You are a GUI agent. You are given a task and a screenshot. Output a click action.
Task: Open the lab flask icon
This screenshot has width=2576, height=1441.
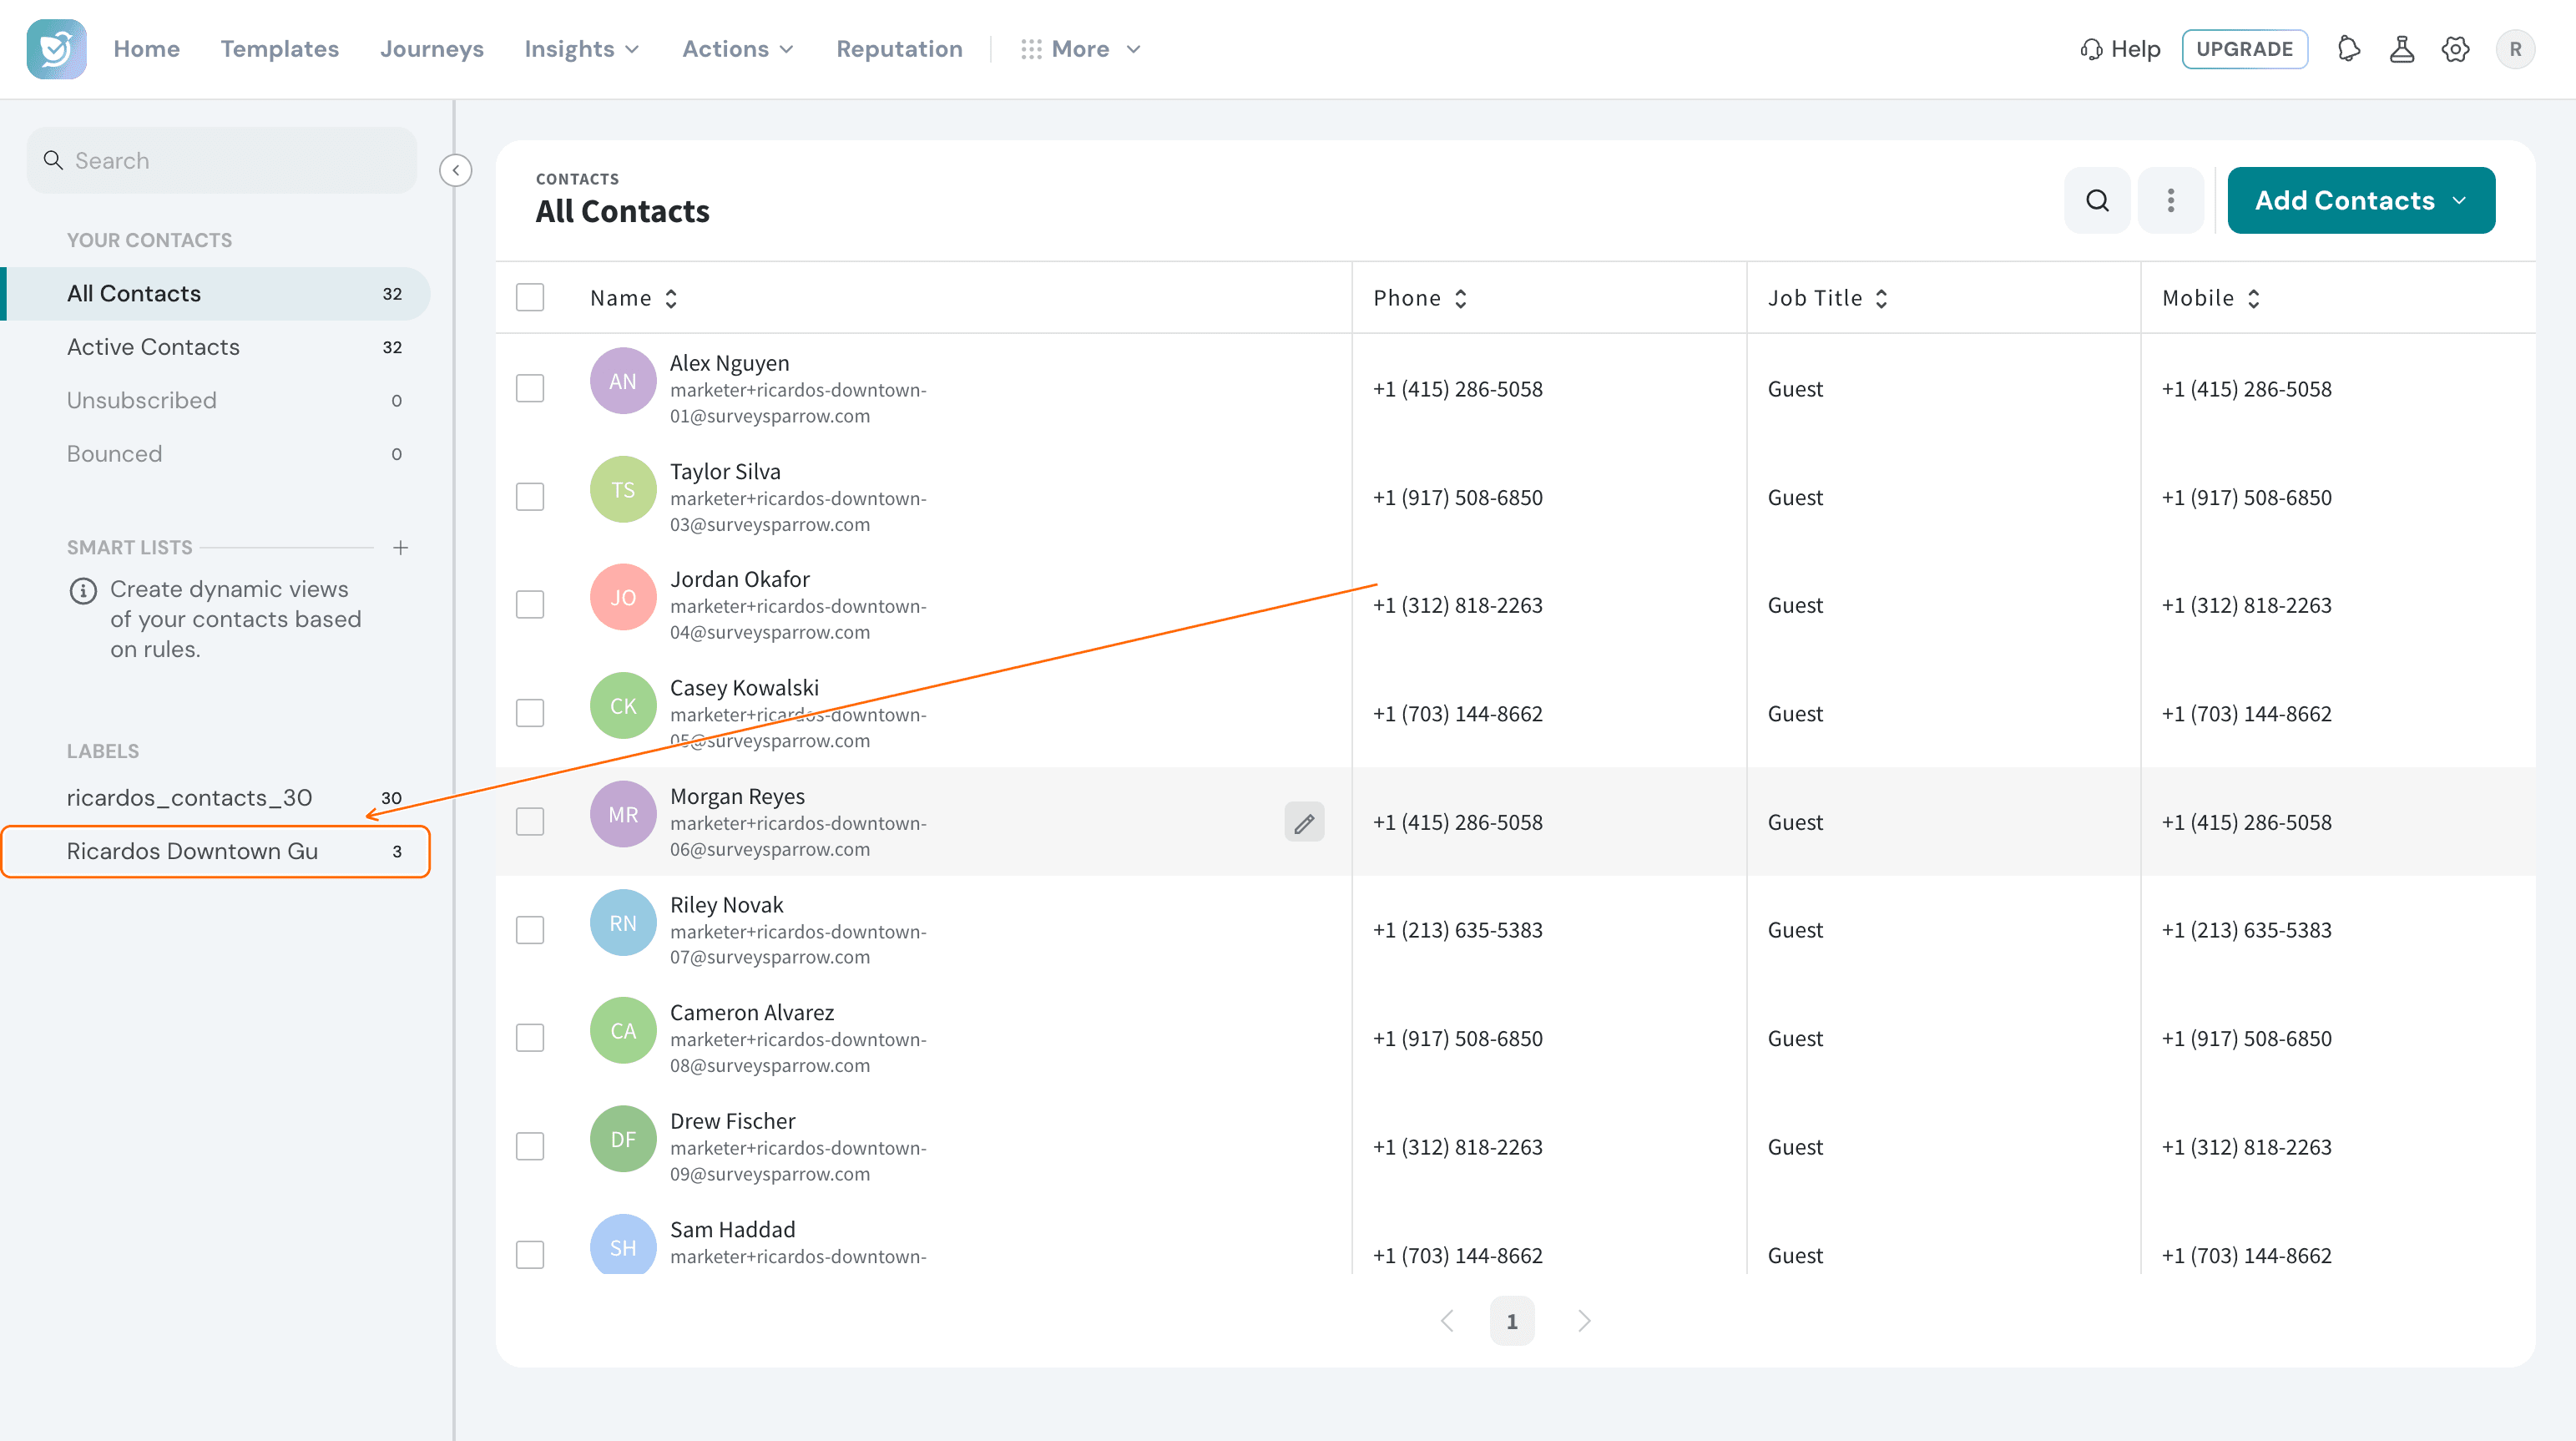point(2402,49)
